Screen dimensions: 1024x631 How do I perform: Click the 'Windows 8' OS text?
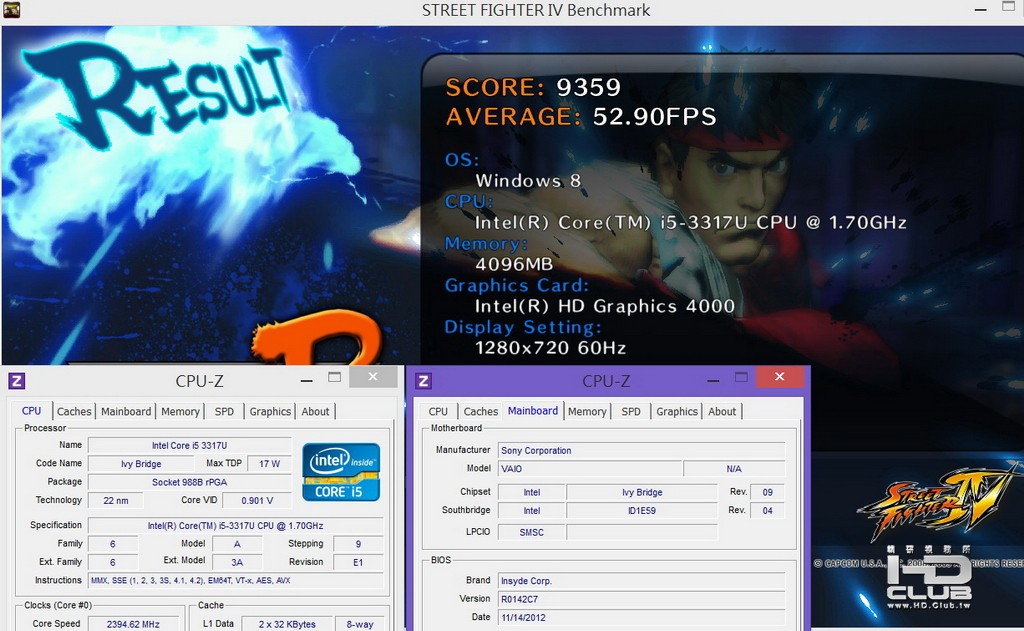click(x=528, y=181)
